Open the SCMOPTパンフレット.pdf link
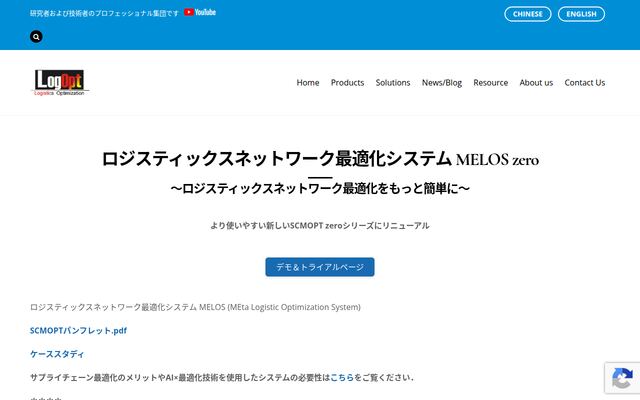Screen dimensions: 640x400 [78, 331]
